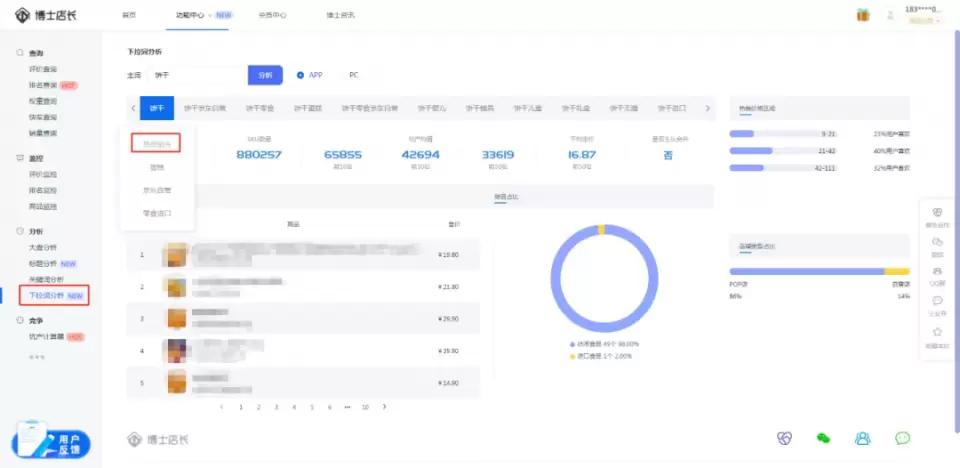Open the account dropdown under 183 number
Viewport: 960px width, 468px height.
click(925, 21)
